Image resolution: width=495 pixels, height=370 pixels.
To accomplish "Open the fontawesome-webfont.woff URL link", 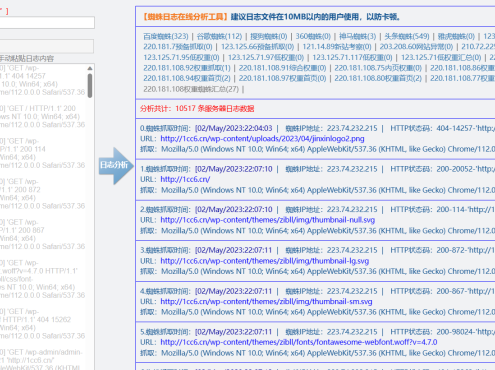I will click(299, 342).
